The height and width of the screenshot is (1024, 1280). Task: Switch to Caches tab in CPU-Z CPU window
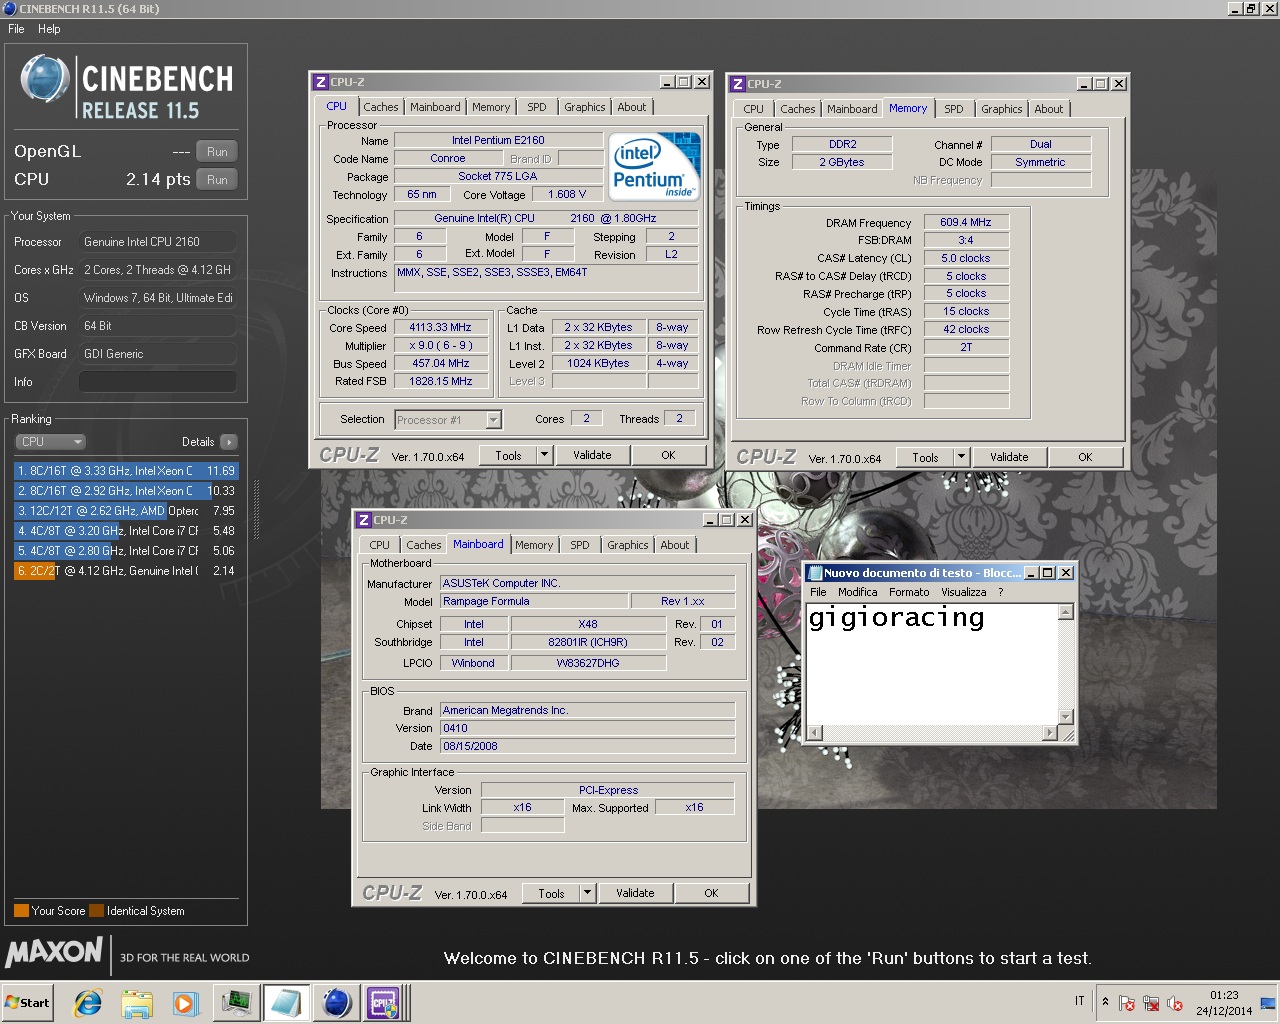[380, 107]
